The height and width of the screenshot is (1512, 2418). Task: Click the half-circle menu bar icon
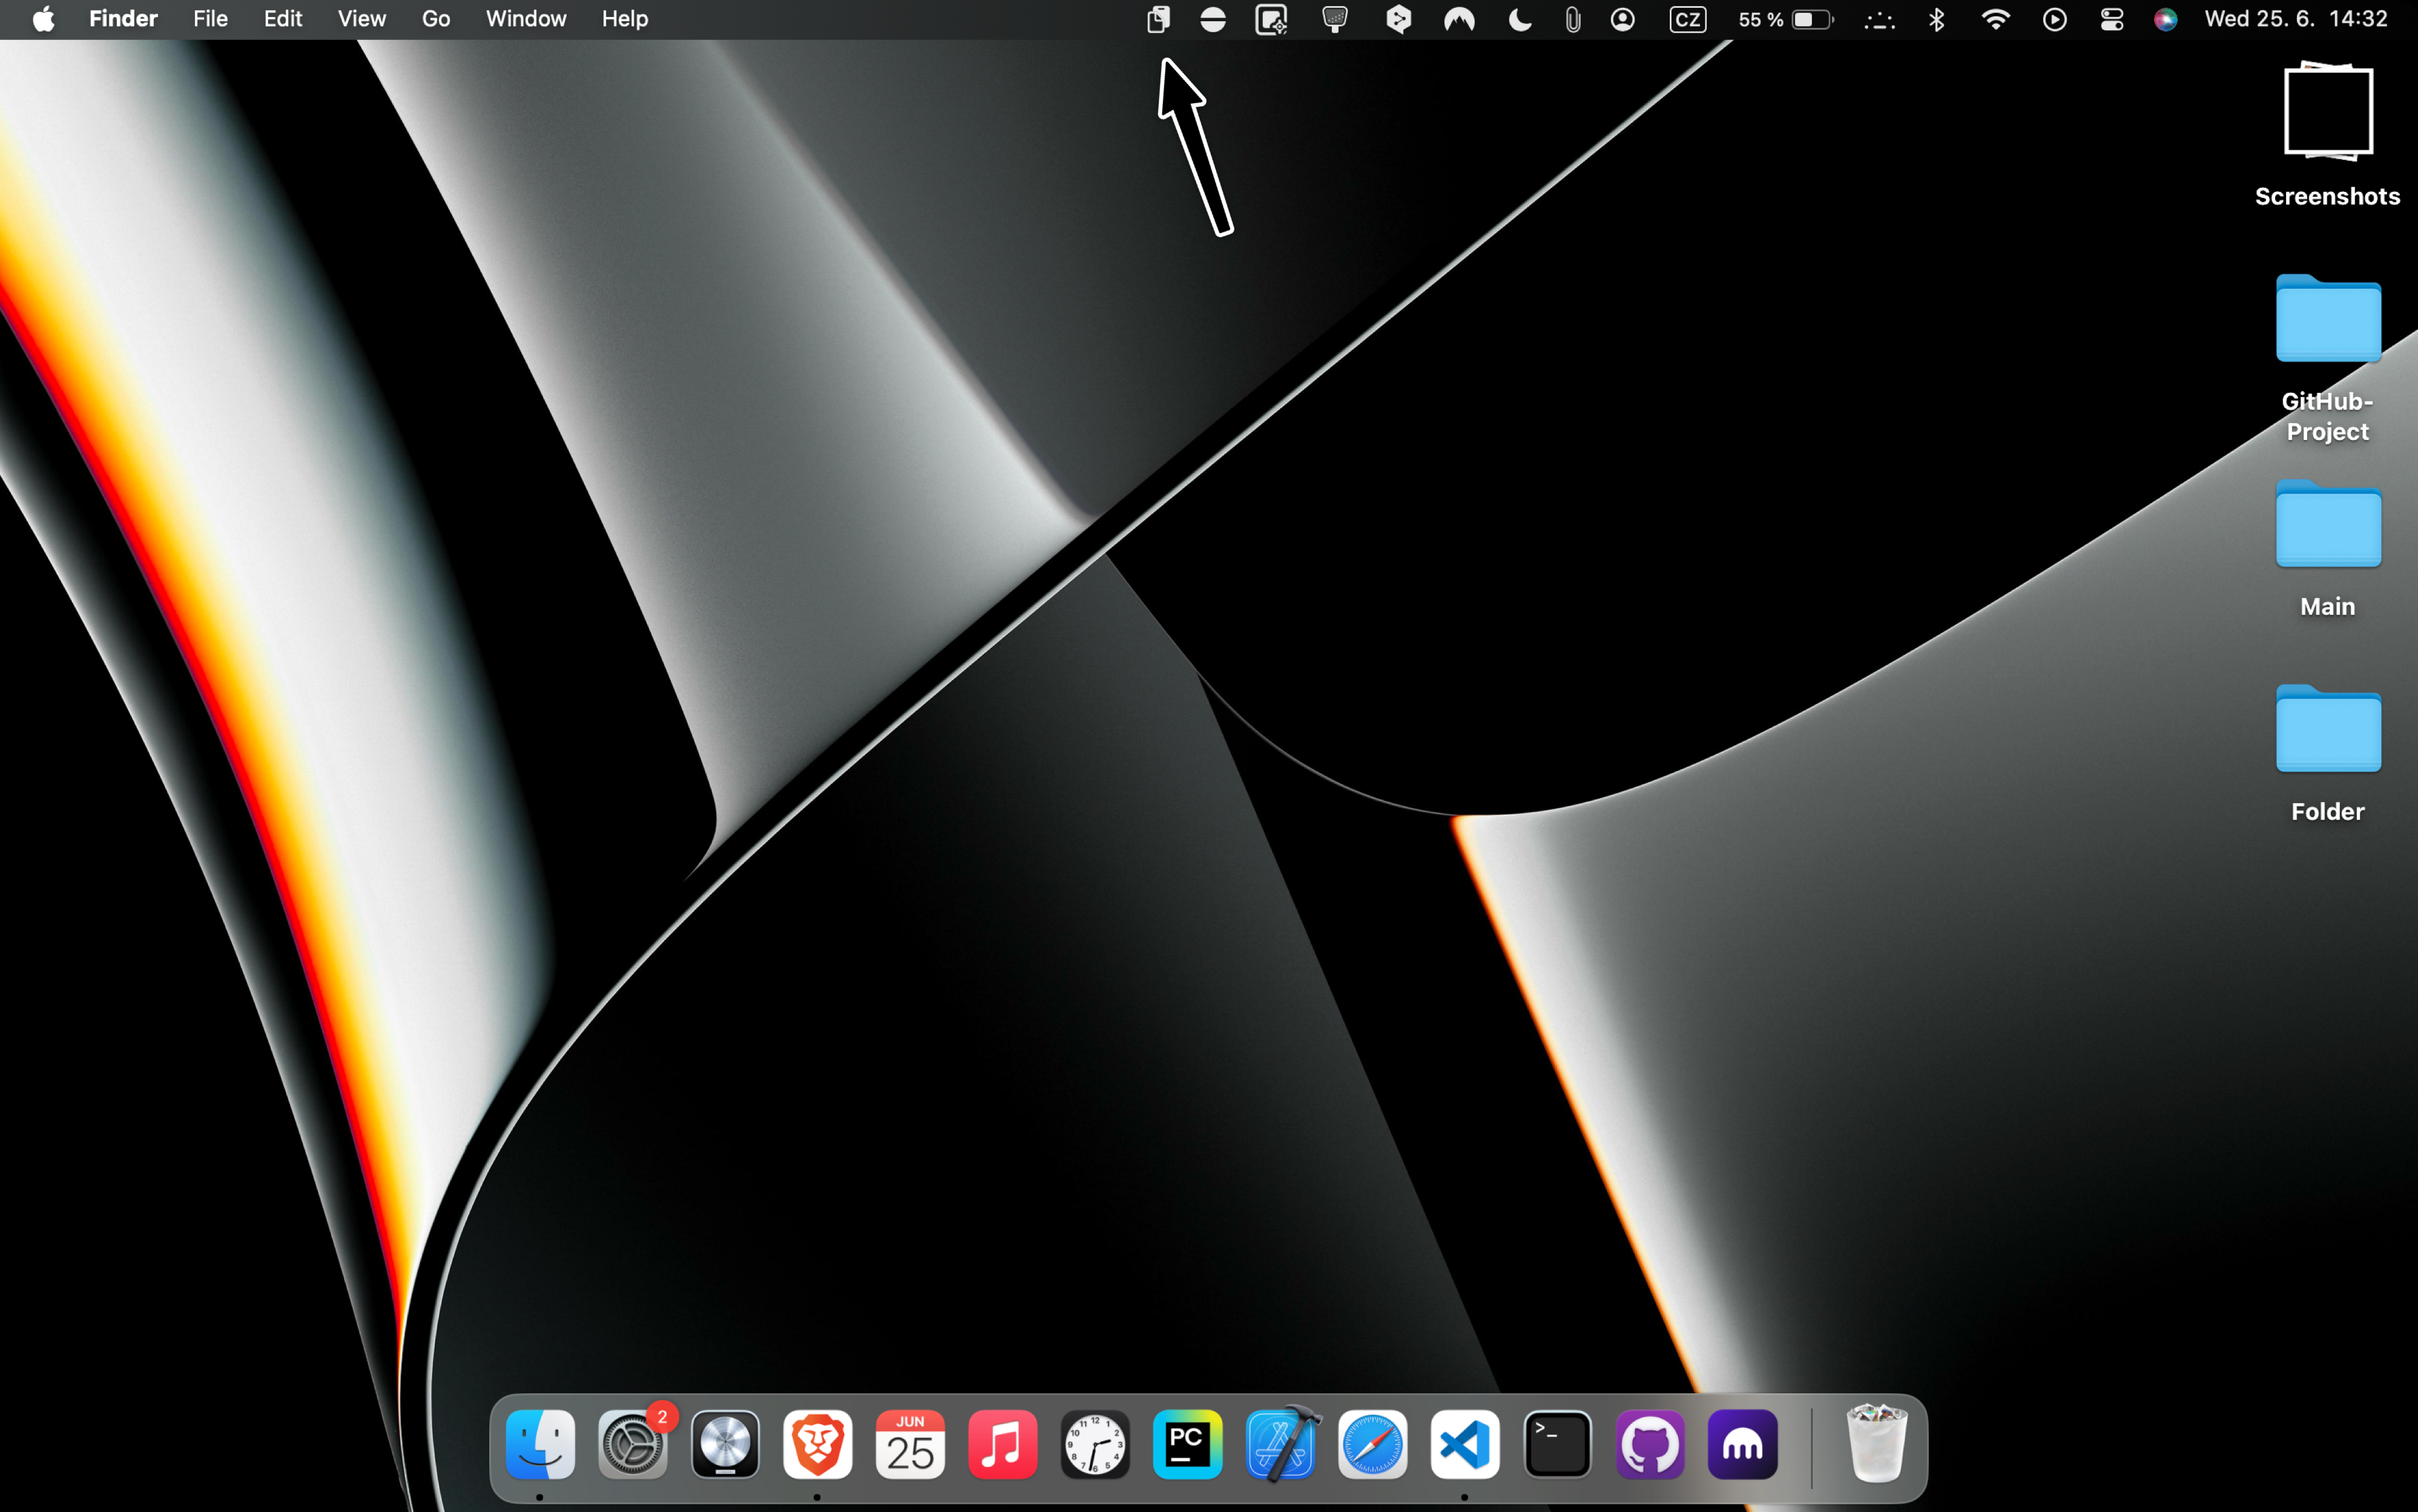coord(1212,19)
